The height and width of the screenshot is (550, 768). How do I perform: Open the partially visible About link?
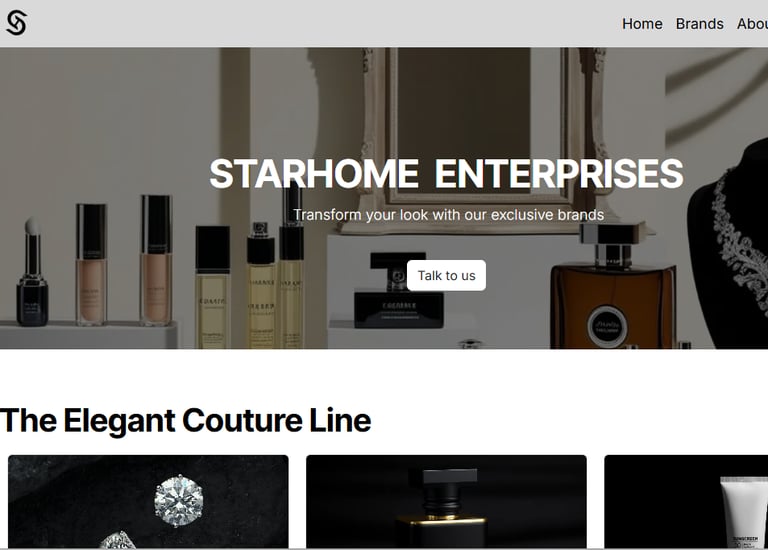click(752, 24)
